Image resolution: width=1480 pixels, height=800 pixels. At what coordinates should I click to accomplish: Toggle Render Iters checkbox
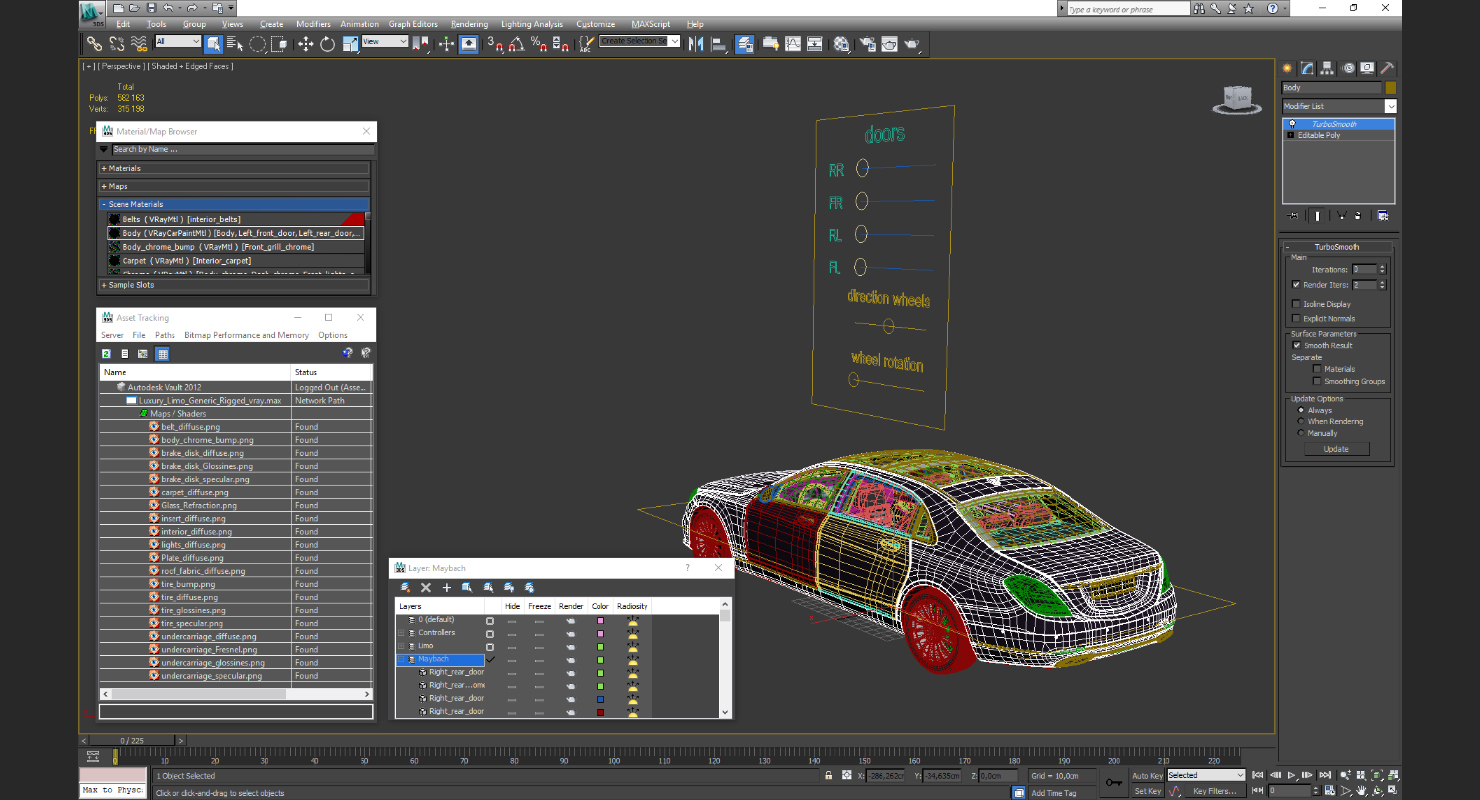pos(1297,285)
